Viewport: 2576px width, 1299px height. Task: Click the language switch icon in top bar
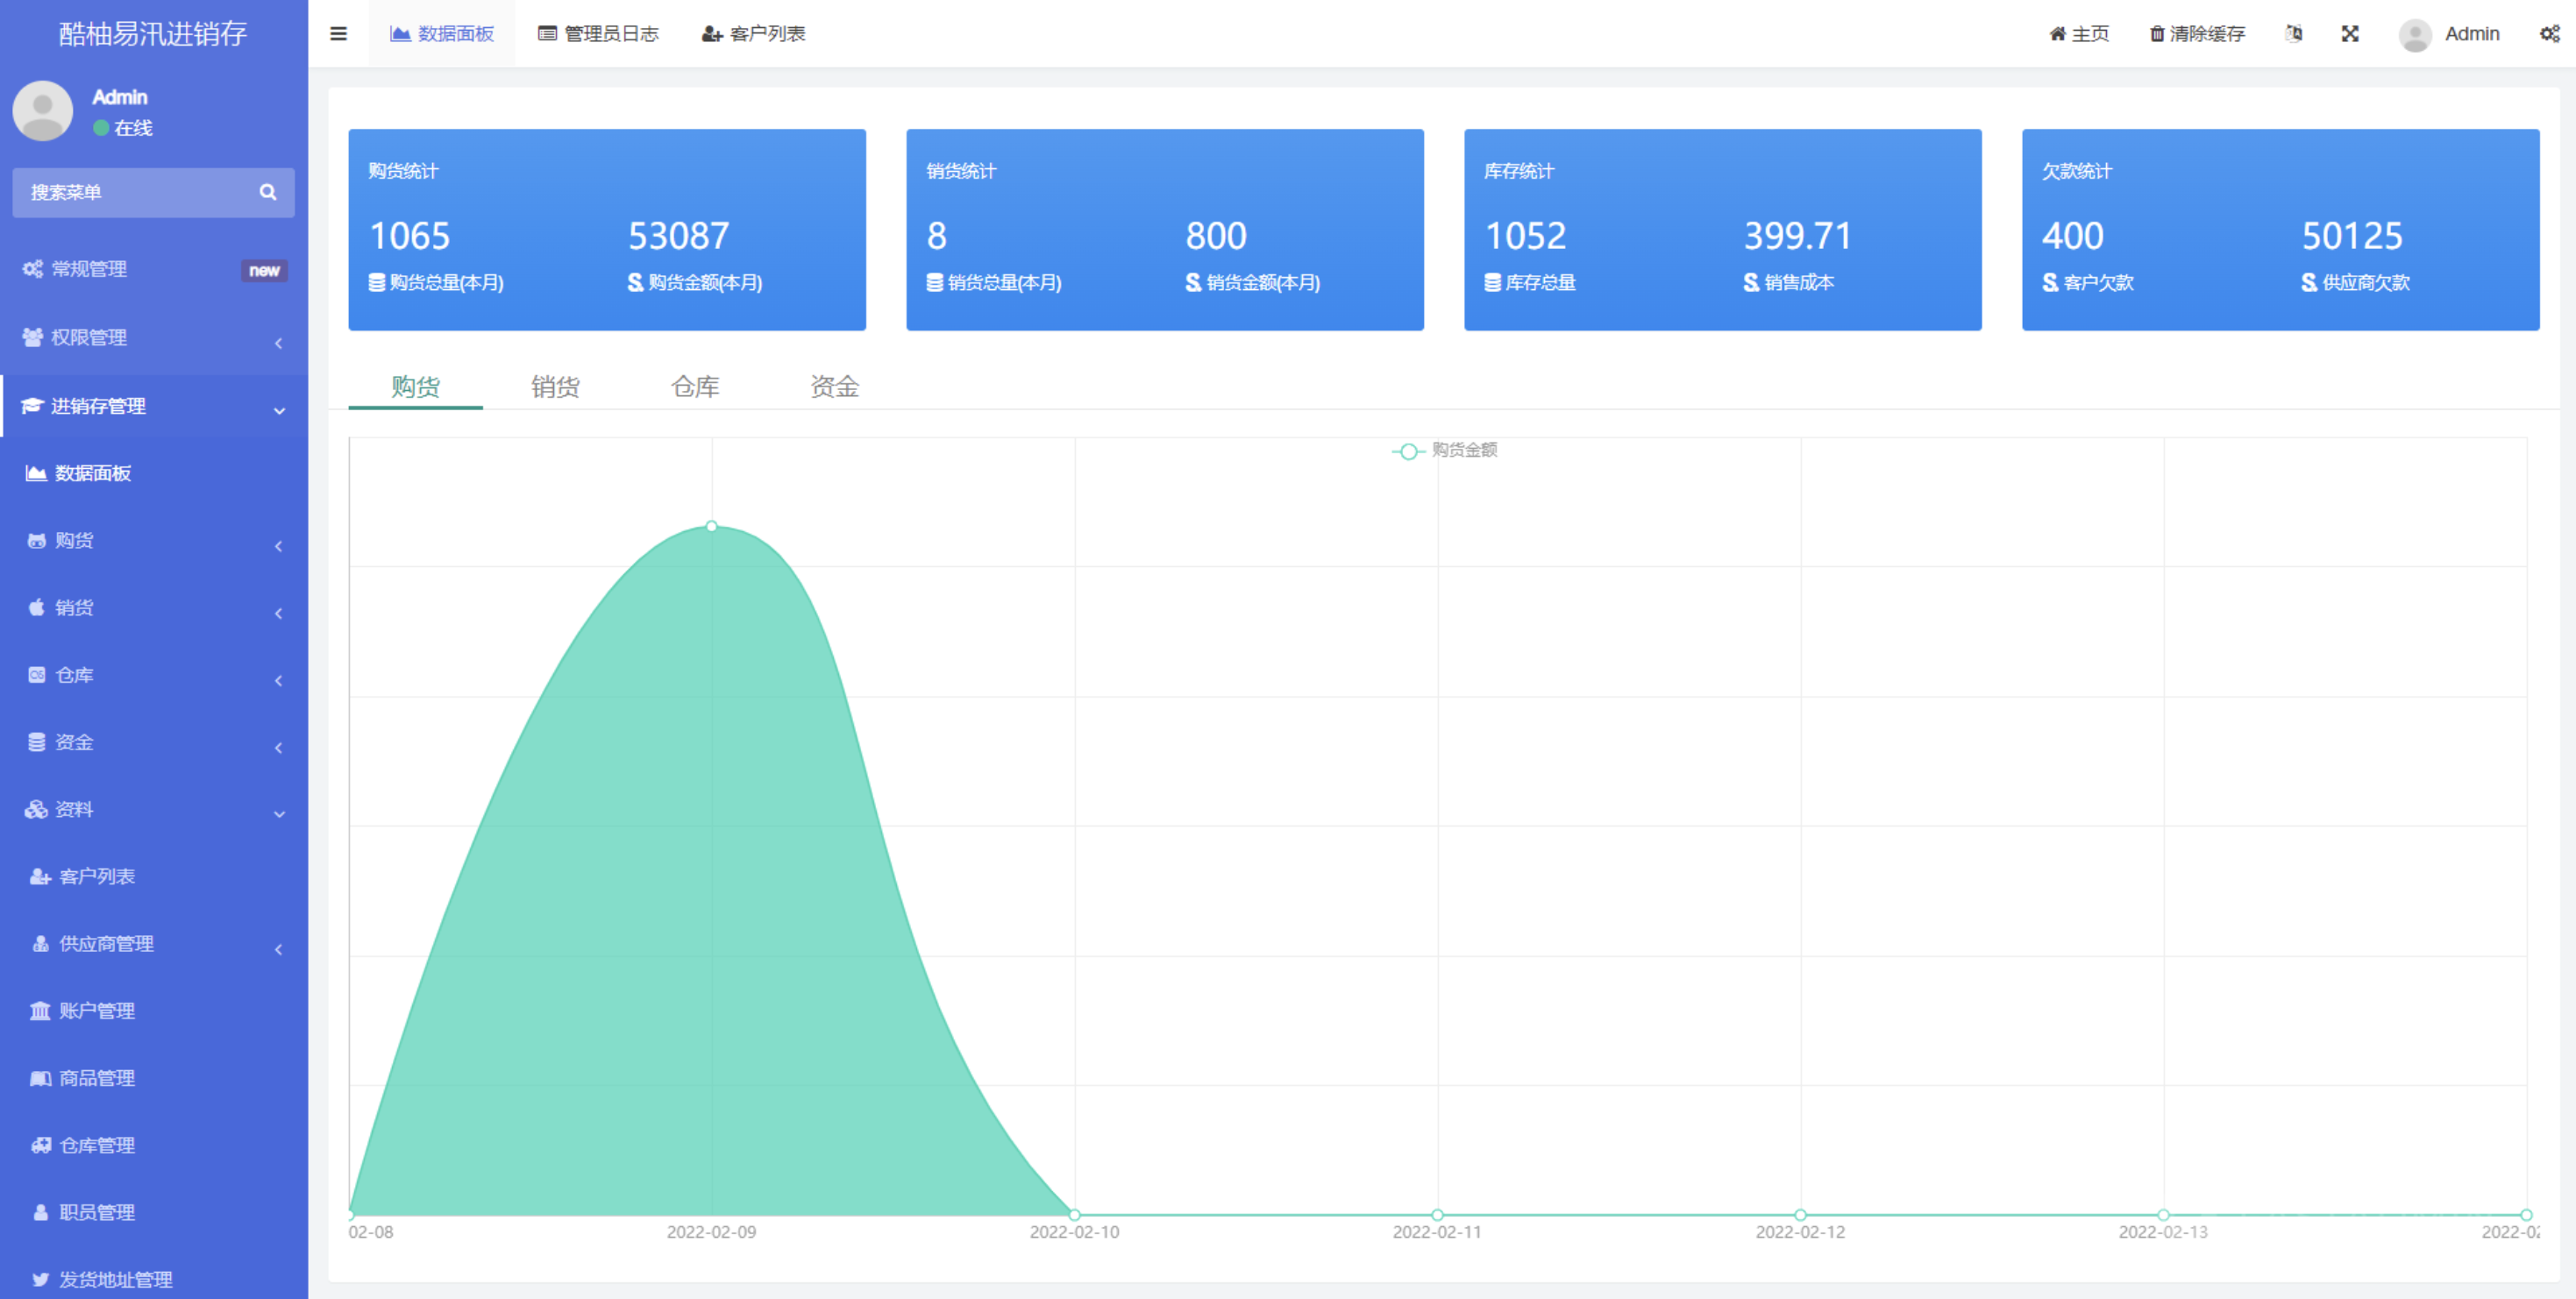click(x=2295, y=33)
